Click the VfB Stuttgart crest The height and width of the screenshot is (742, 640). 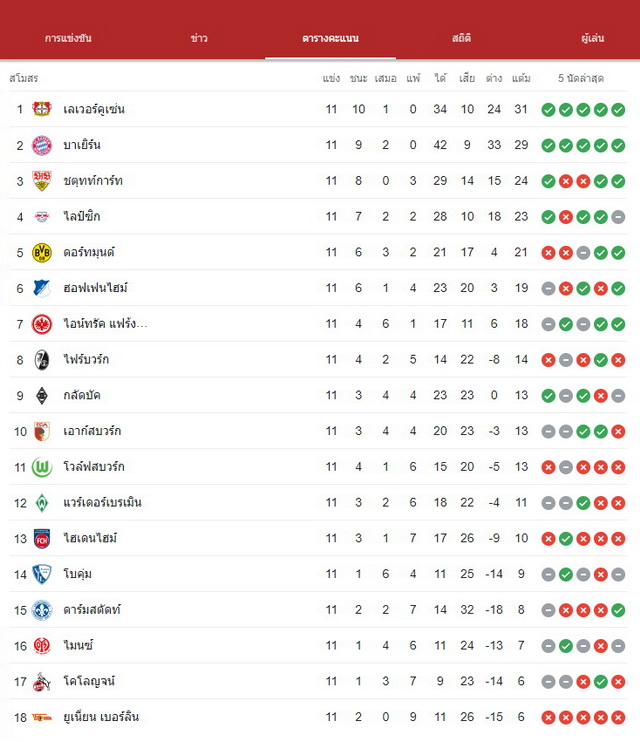(42, 181)
